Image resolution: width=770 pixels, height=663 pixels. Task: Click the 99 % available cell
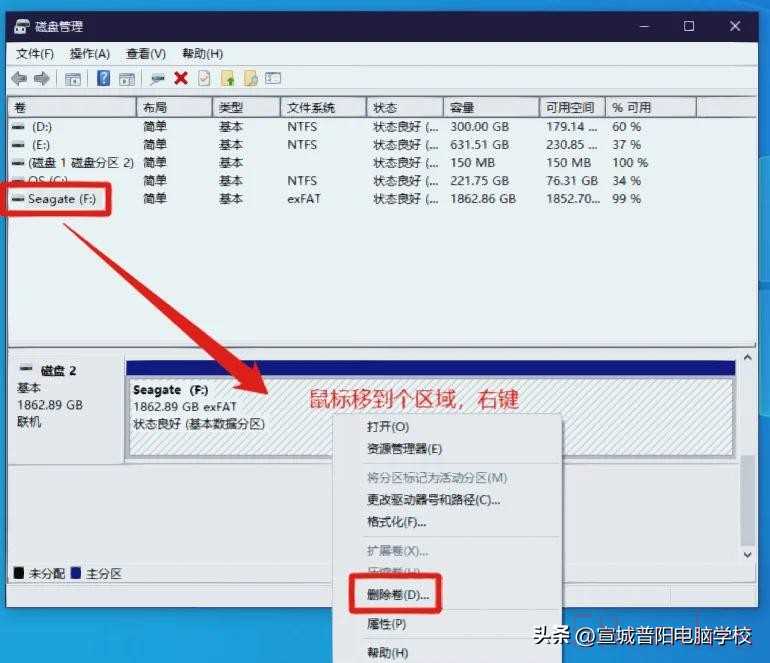coord(627,199)
